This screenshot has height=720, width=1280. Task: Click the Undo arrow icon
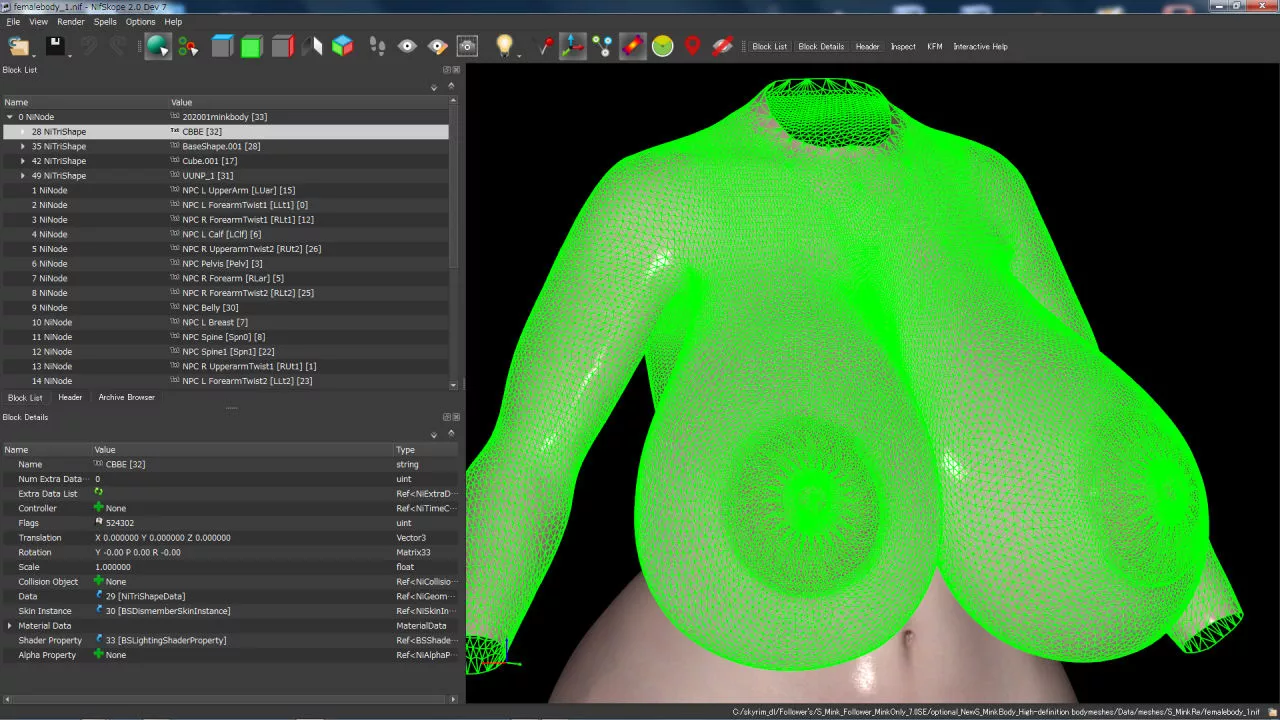[x=89, y=46]
